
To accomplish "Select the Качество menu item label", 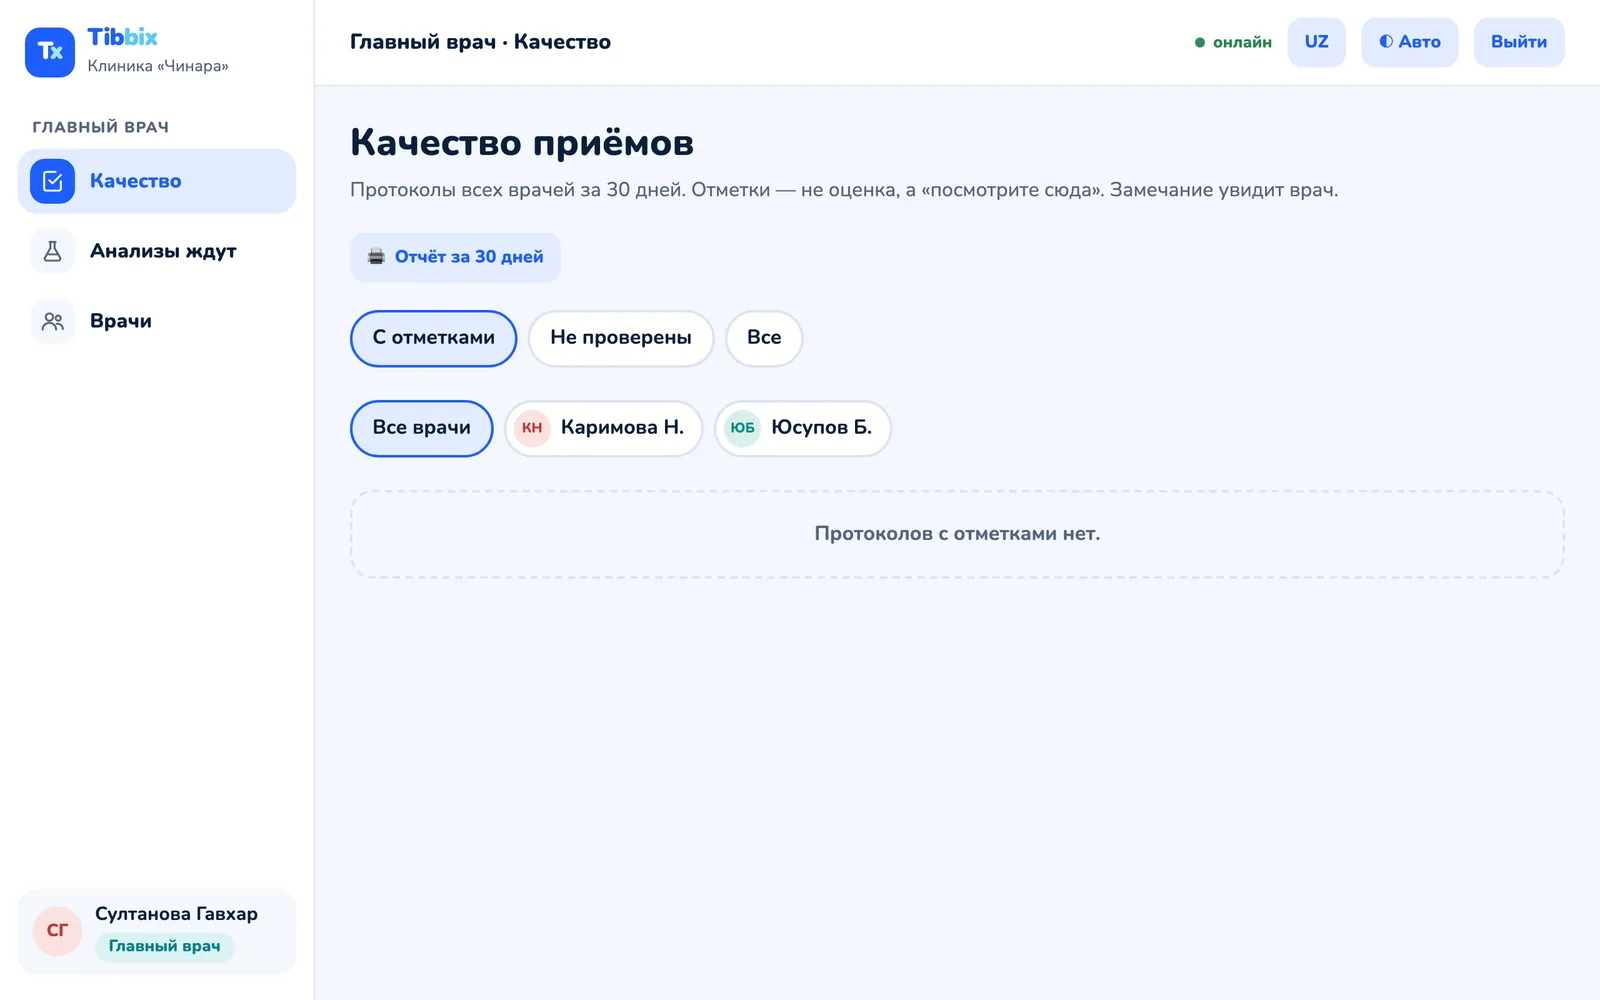I will pos(136,181).
